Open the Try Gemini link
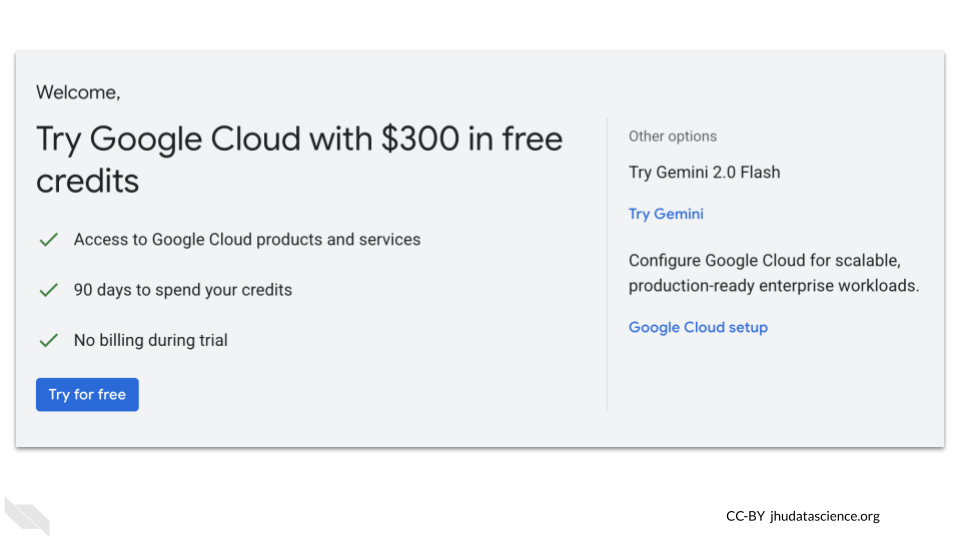 pyautogui.click(x=666, y=214)
